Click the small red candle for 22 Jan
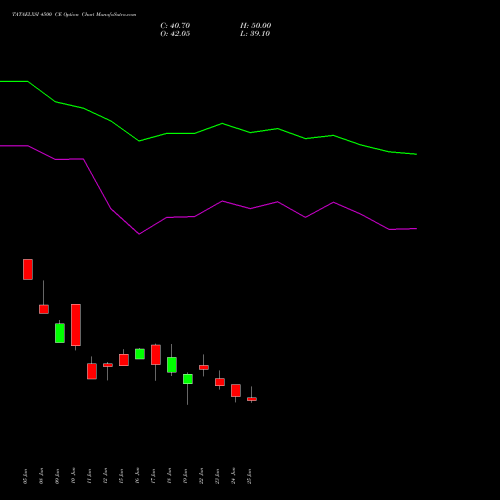Screen dimensions: 500x500 click(204, 367)
